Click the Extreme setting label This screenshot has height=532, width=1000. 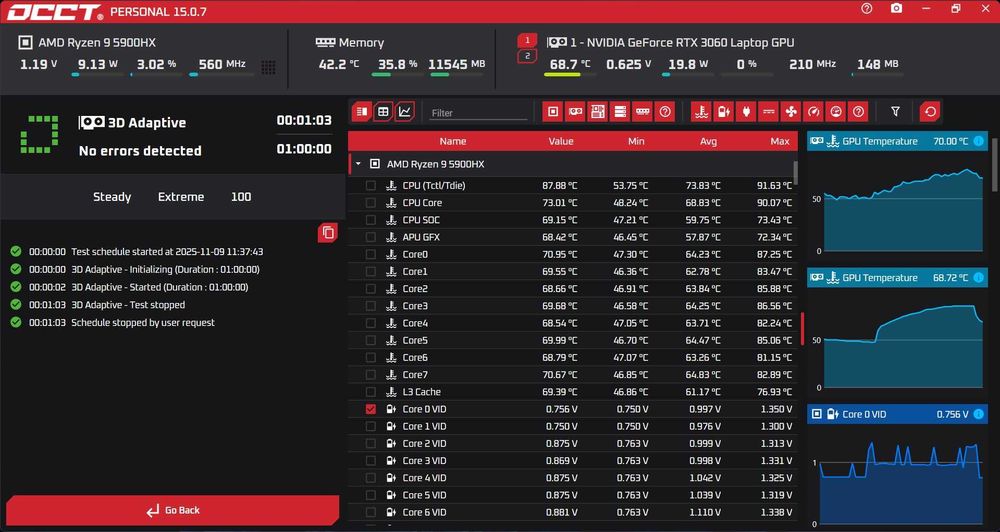181,197
